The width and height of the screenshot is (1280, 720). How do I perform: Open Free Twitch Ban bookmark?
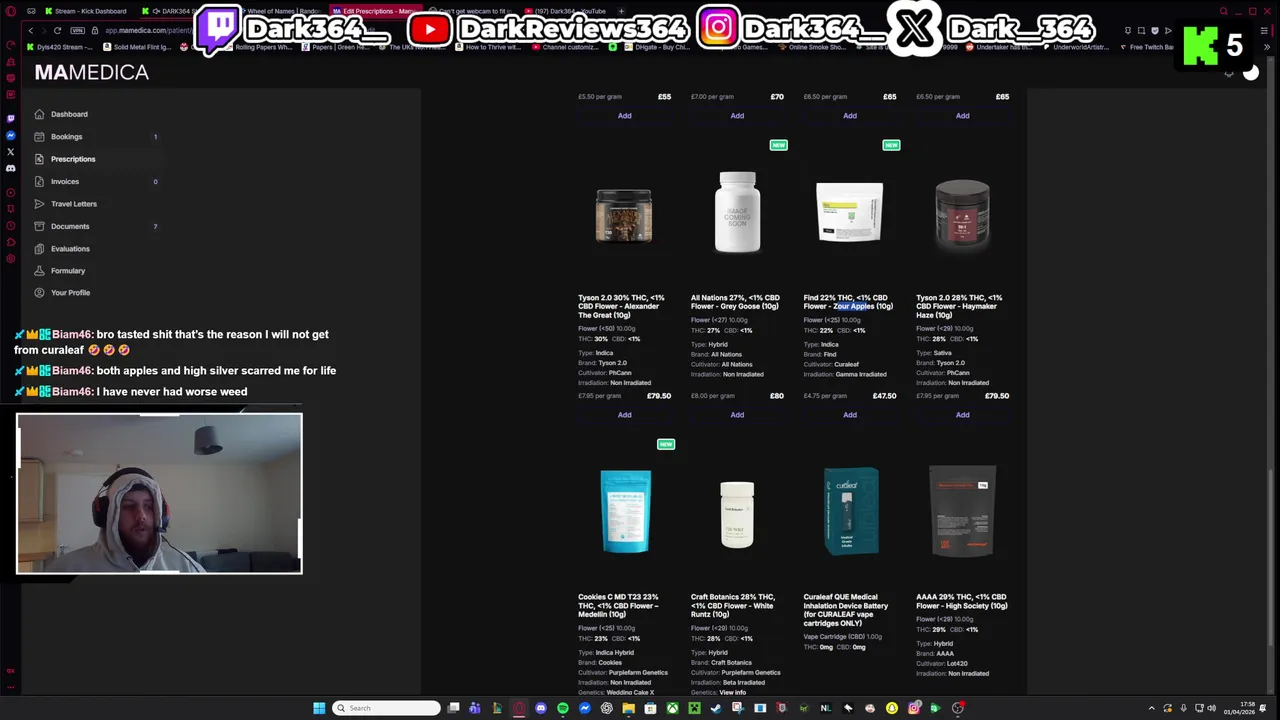1147,47
